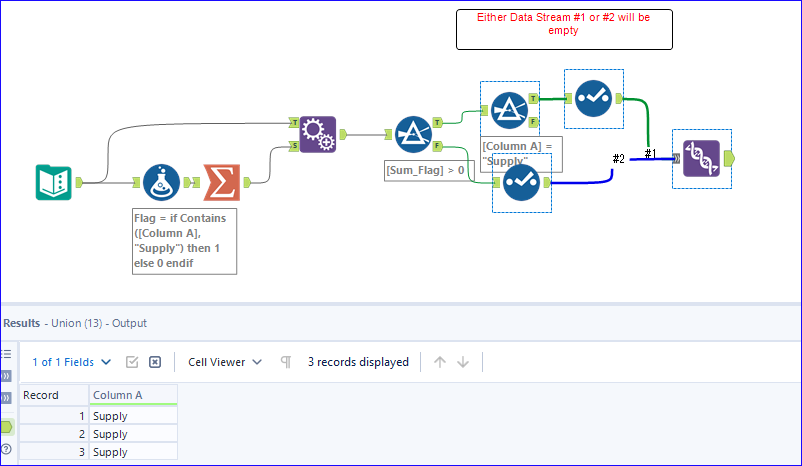
Task: Click the S input anchor of Append Fields
Action: point(294,146)
